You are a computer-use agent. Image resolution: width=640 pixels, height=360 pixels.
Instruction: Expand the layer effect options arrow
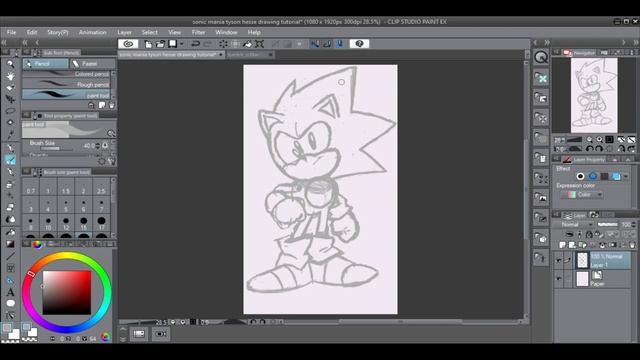point(626,176)
